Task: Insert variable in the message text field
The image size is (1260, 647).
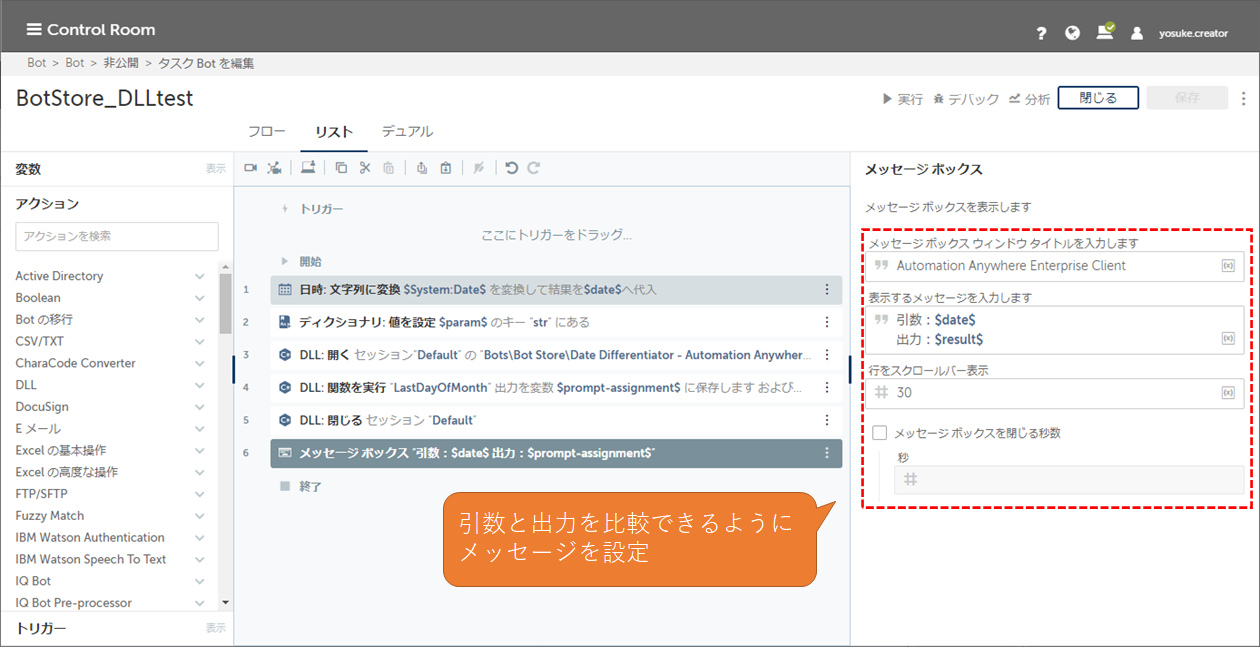Action: 1228,339
